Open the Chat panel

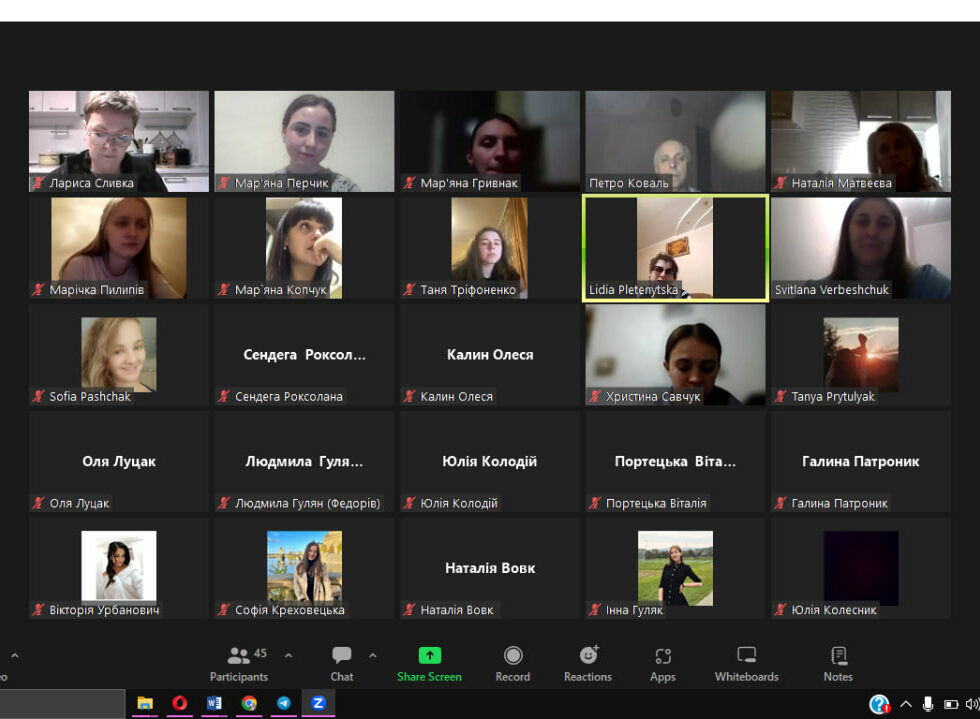342,664
